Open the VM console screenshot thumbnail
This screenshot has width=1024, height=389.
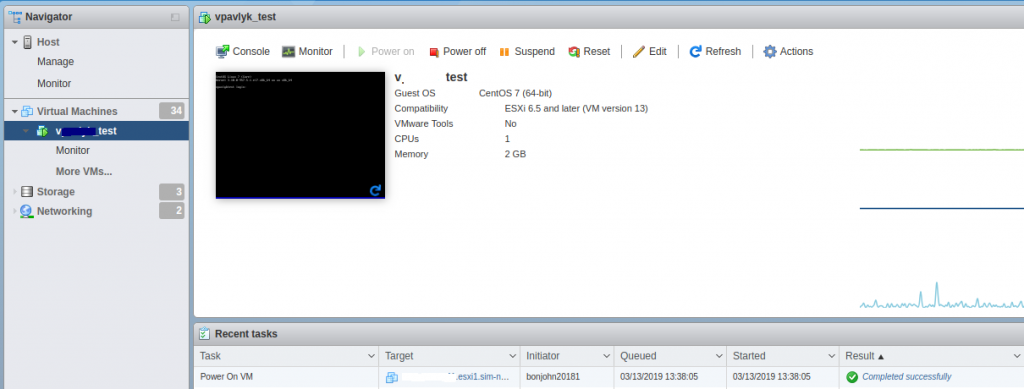click(x=300, y=135)
